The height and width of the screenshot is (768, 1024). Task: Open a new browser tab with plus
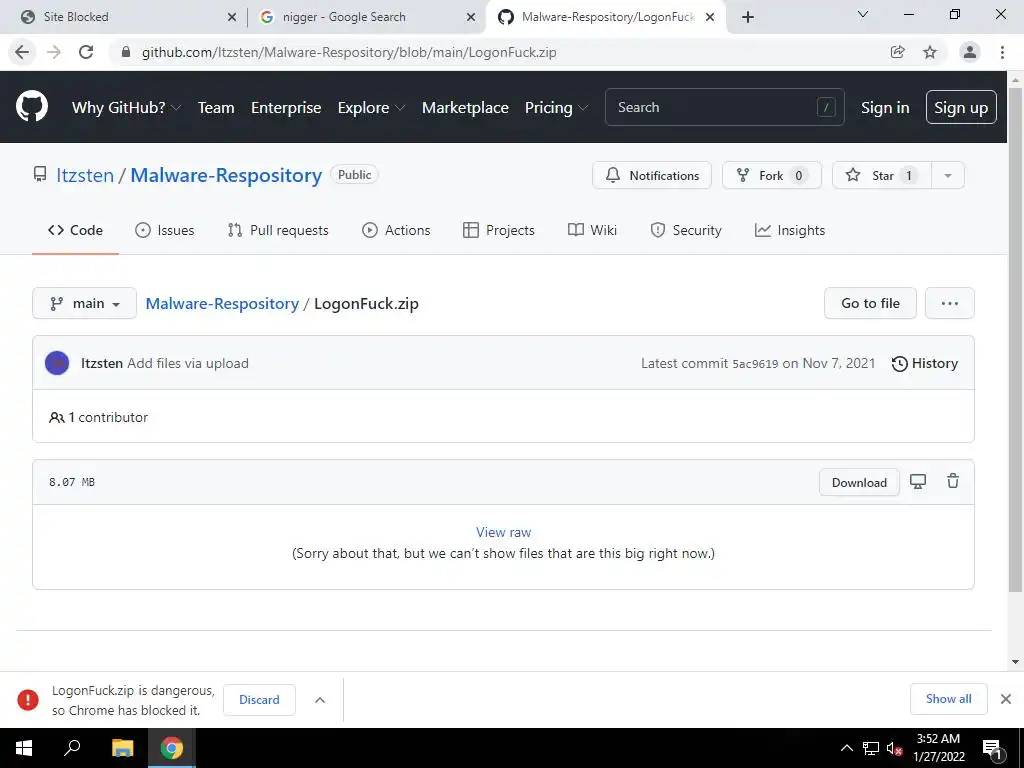(x=748, y=17)
